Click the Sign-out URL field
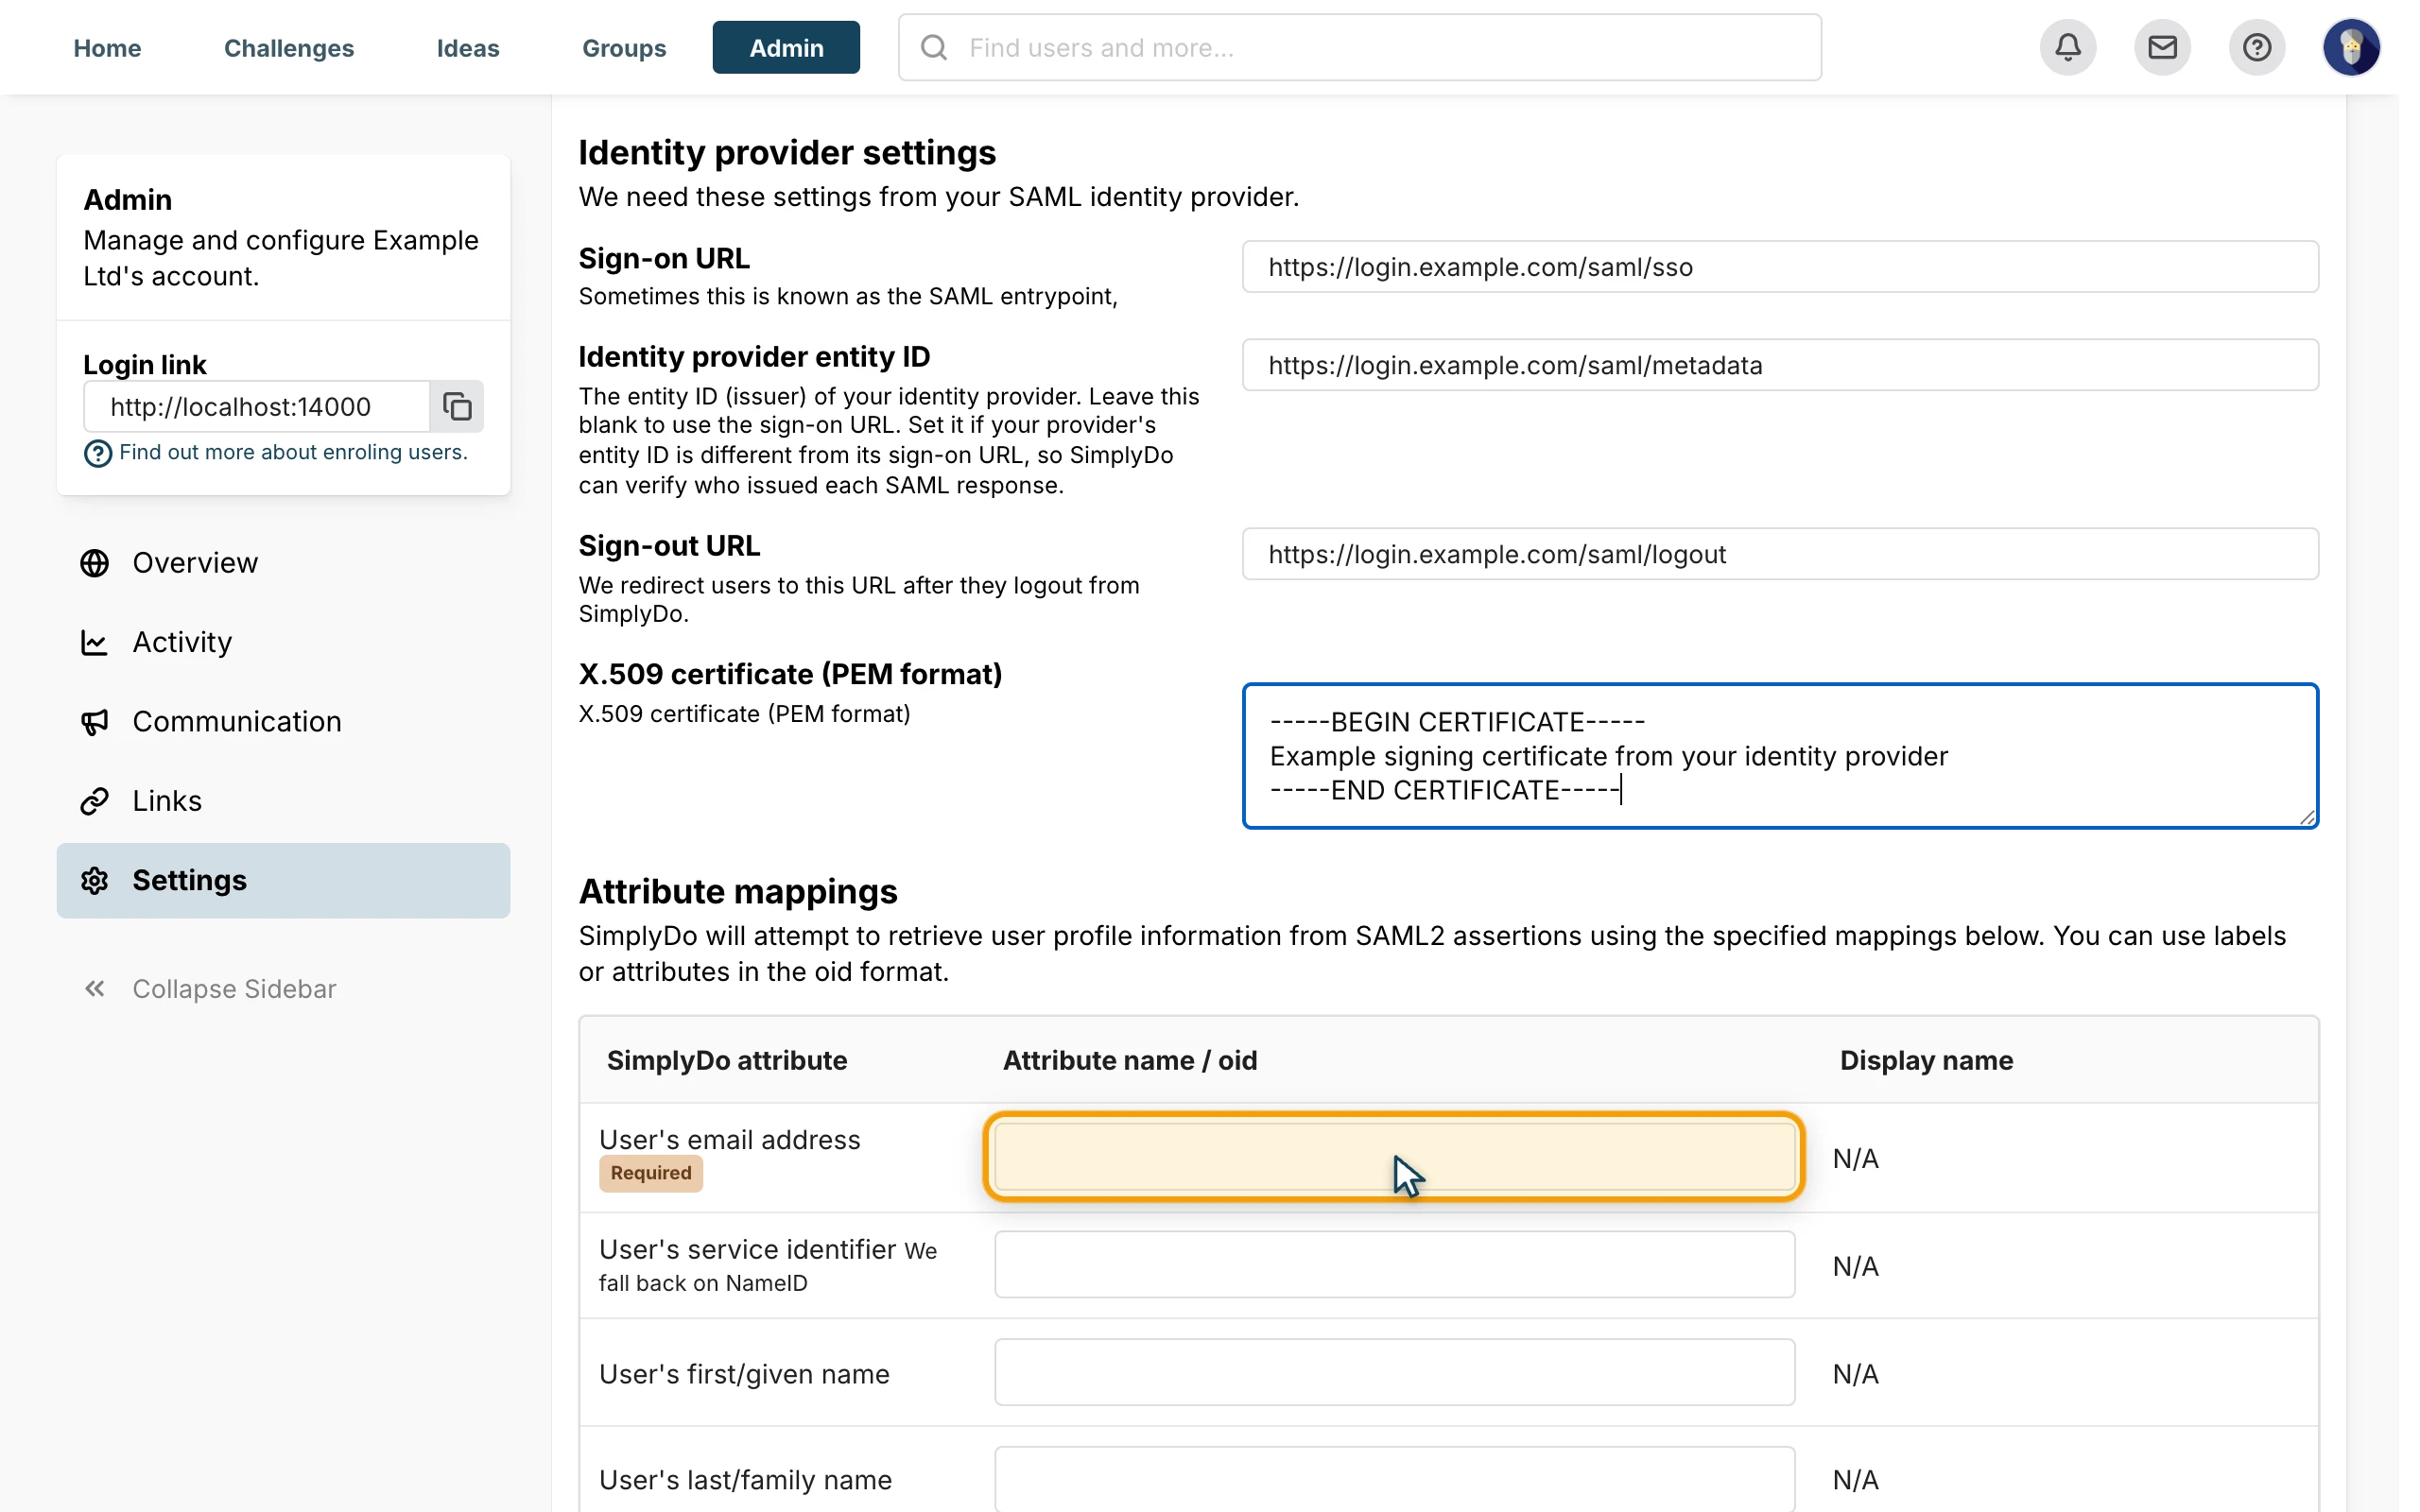The height and width of the screenshot is (1512, 2420). (1780, 554)
